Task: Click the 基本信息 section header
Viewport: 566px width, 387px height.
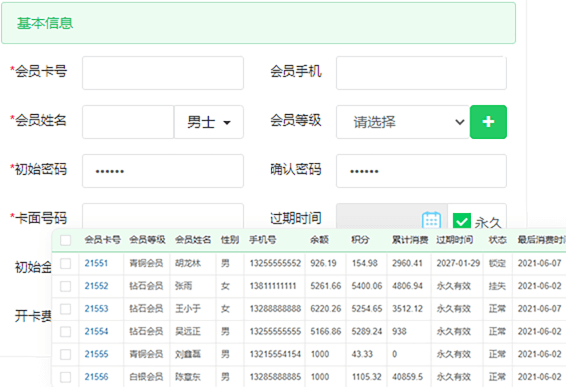Action: point(45,23)
